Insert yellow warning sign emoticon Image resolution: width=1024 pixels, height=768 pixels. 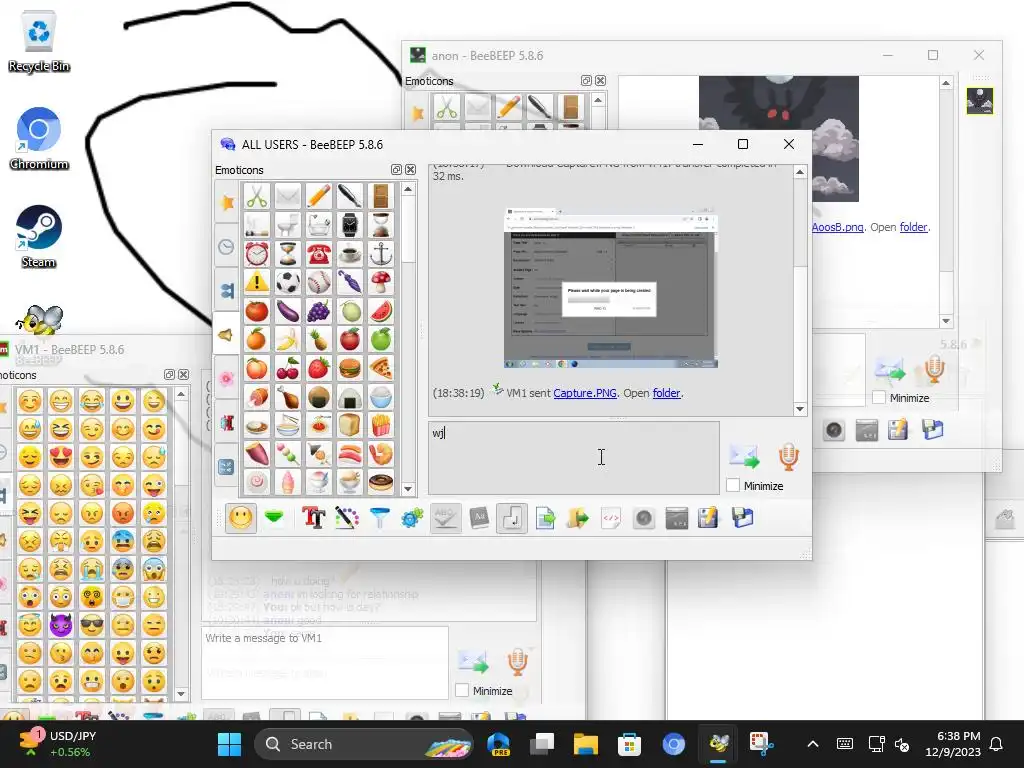point(257,282)
